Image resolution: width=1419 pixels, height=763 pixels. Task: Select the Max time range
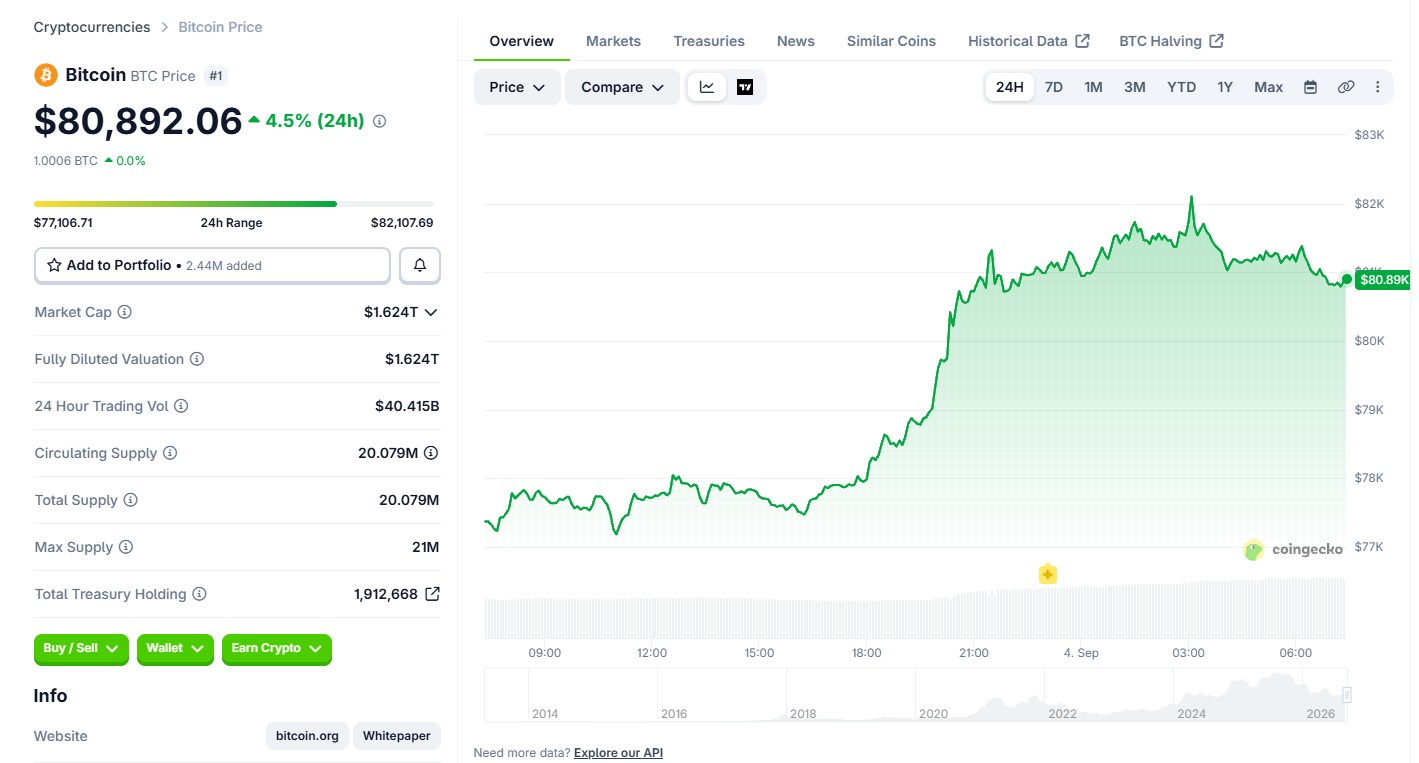(x=1269, y=87)
